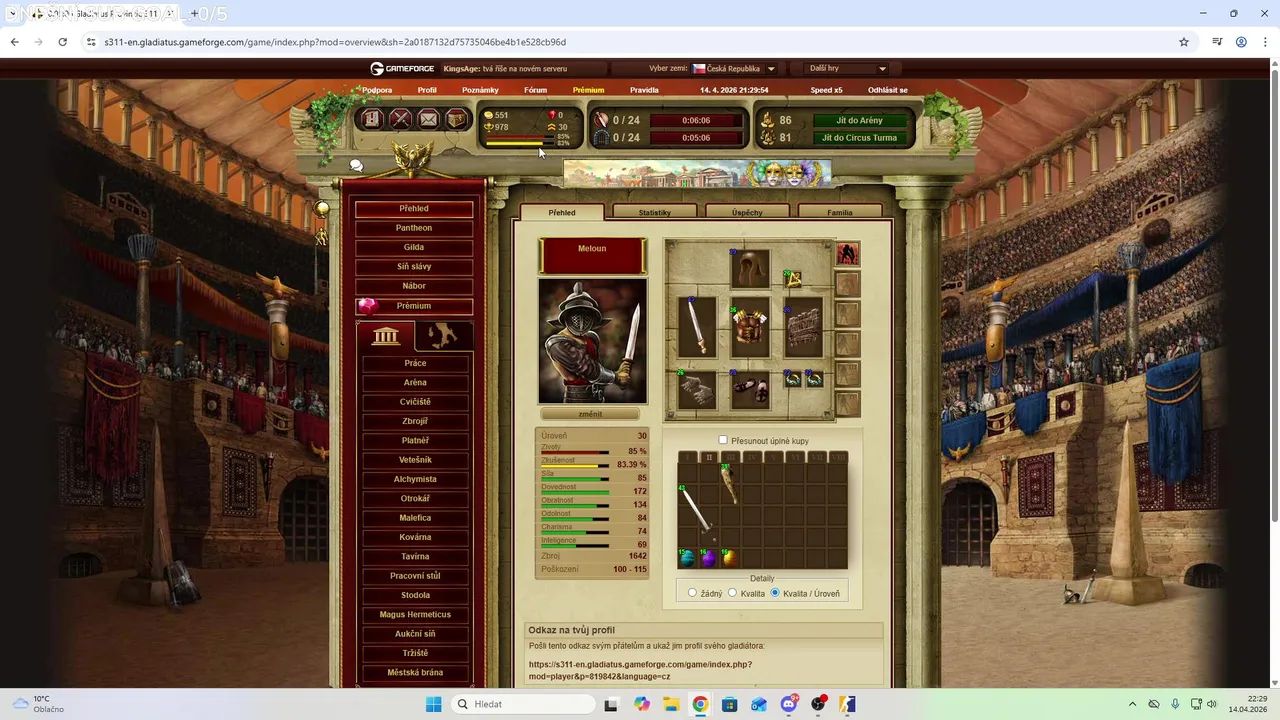The height and width of the screenshot is (720, 1280).
Task: Open the Kovárna menu item
Action: coord(415,537)
